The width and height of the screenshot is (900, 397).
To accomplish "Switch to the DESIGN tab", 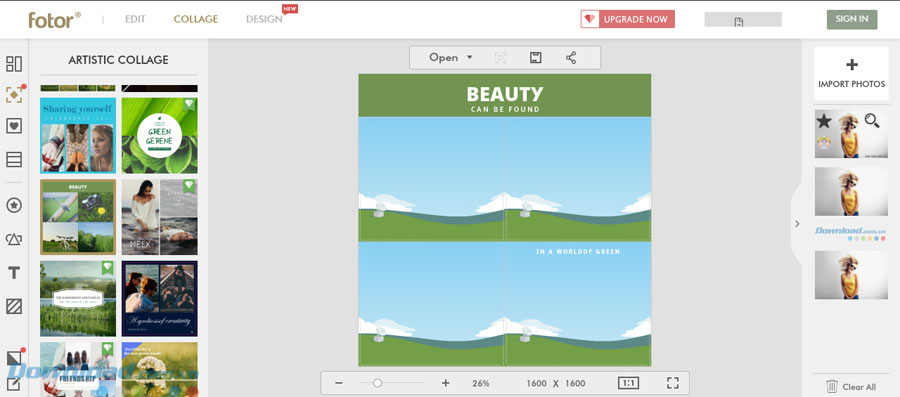I will (264, 19).
